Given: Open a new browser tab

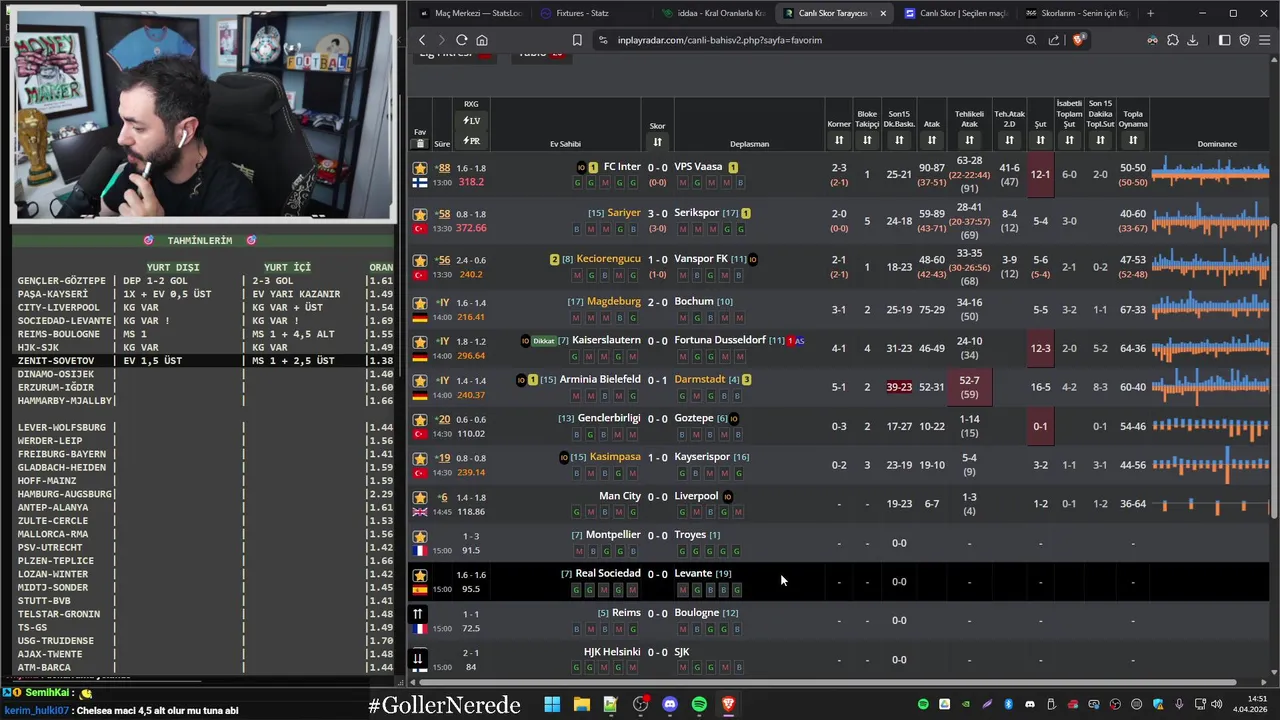Looking at the screenshot, I should [1150, 13].
